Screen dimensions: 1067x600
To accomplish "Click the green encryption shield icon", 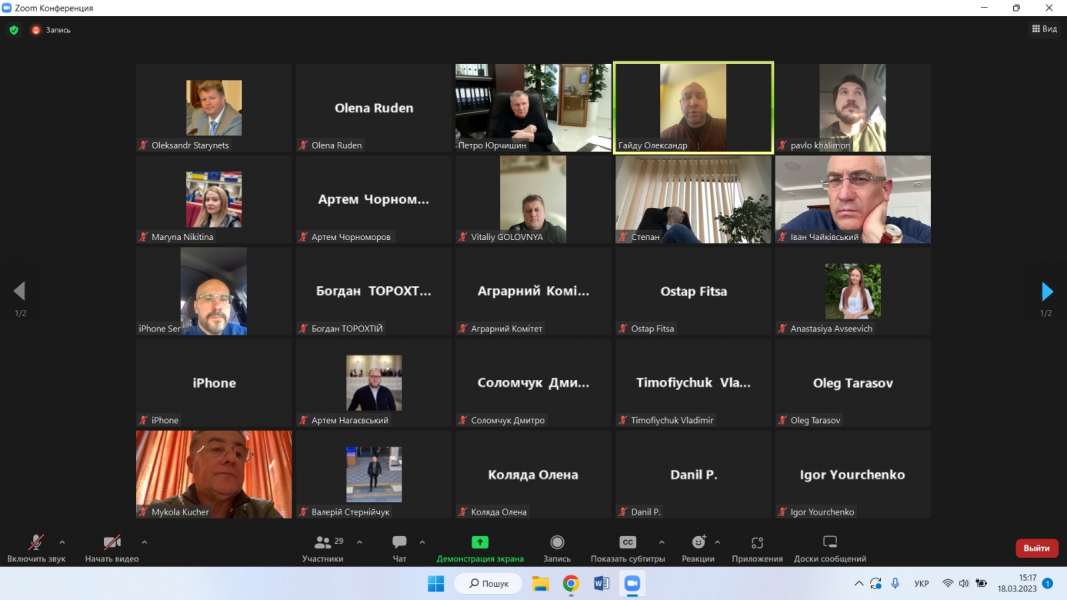I will pos(14,30).
